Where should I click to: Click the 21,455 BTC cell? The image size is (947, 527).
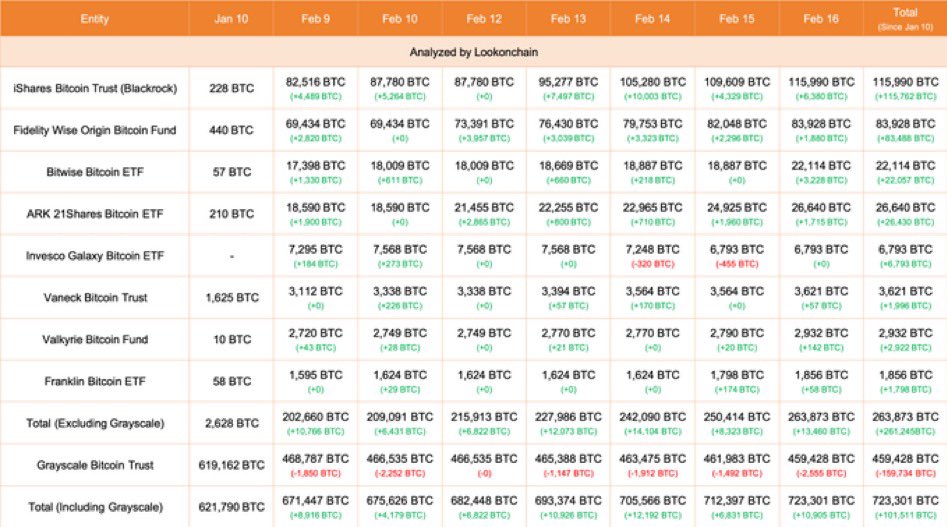(x=484, y=214)
